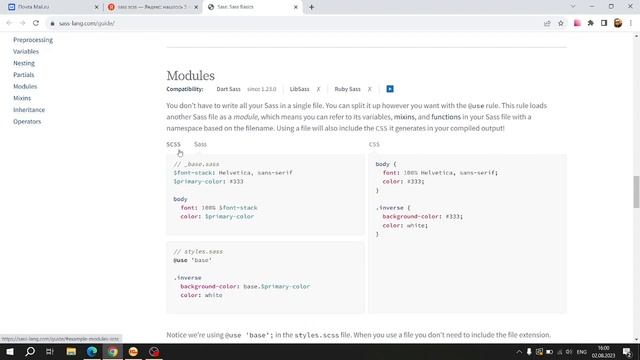640x360 pixels.
Task: Click the Modules heading
Action: point(191,76)
